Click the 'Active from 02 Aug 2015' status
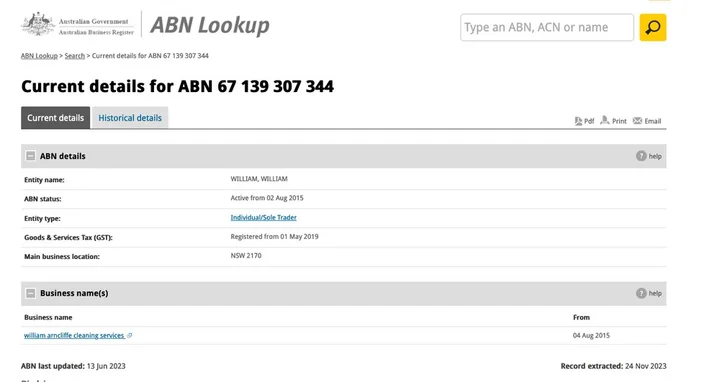This screenshot has height=382, width=720. click(267, 198)
